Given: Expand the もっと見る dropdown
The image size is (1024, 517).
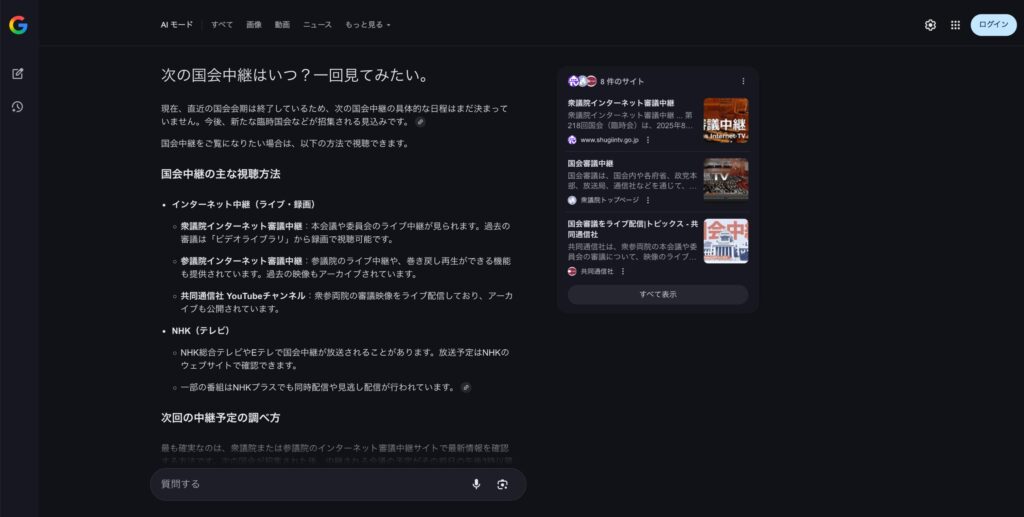Looking at the screenshot, I should pyautogui.click(x=368, y=25).
